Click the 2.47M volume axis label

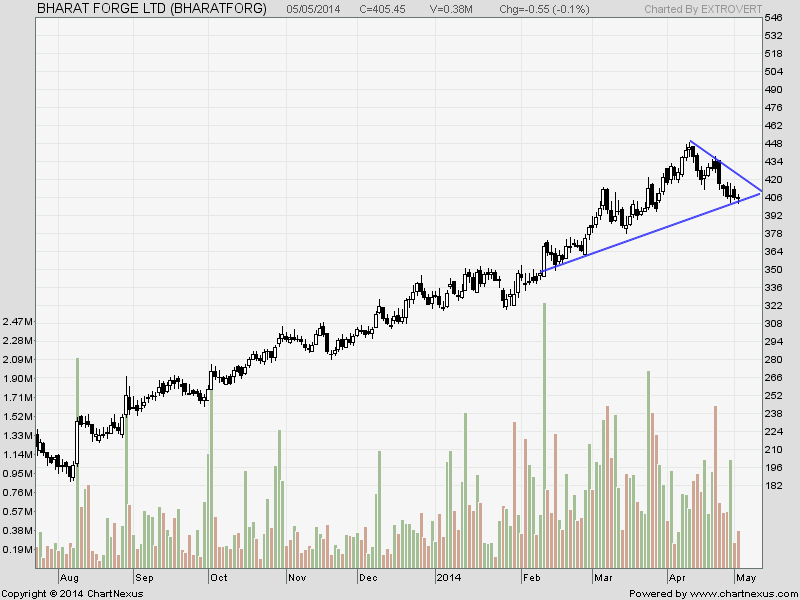[x=19, y=322]
